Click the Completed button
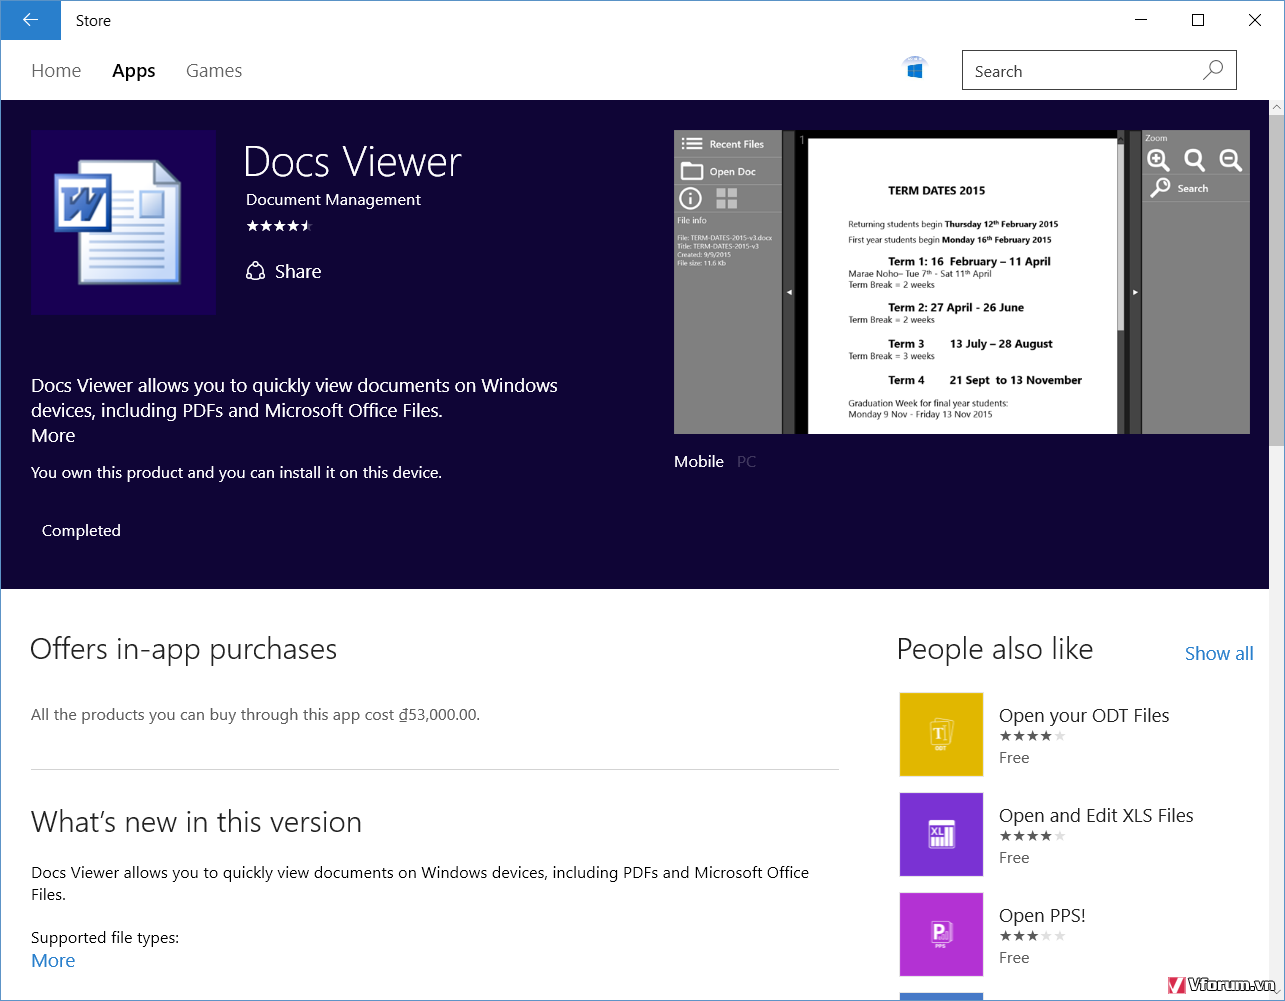 (81, 531)
